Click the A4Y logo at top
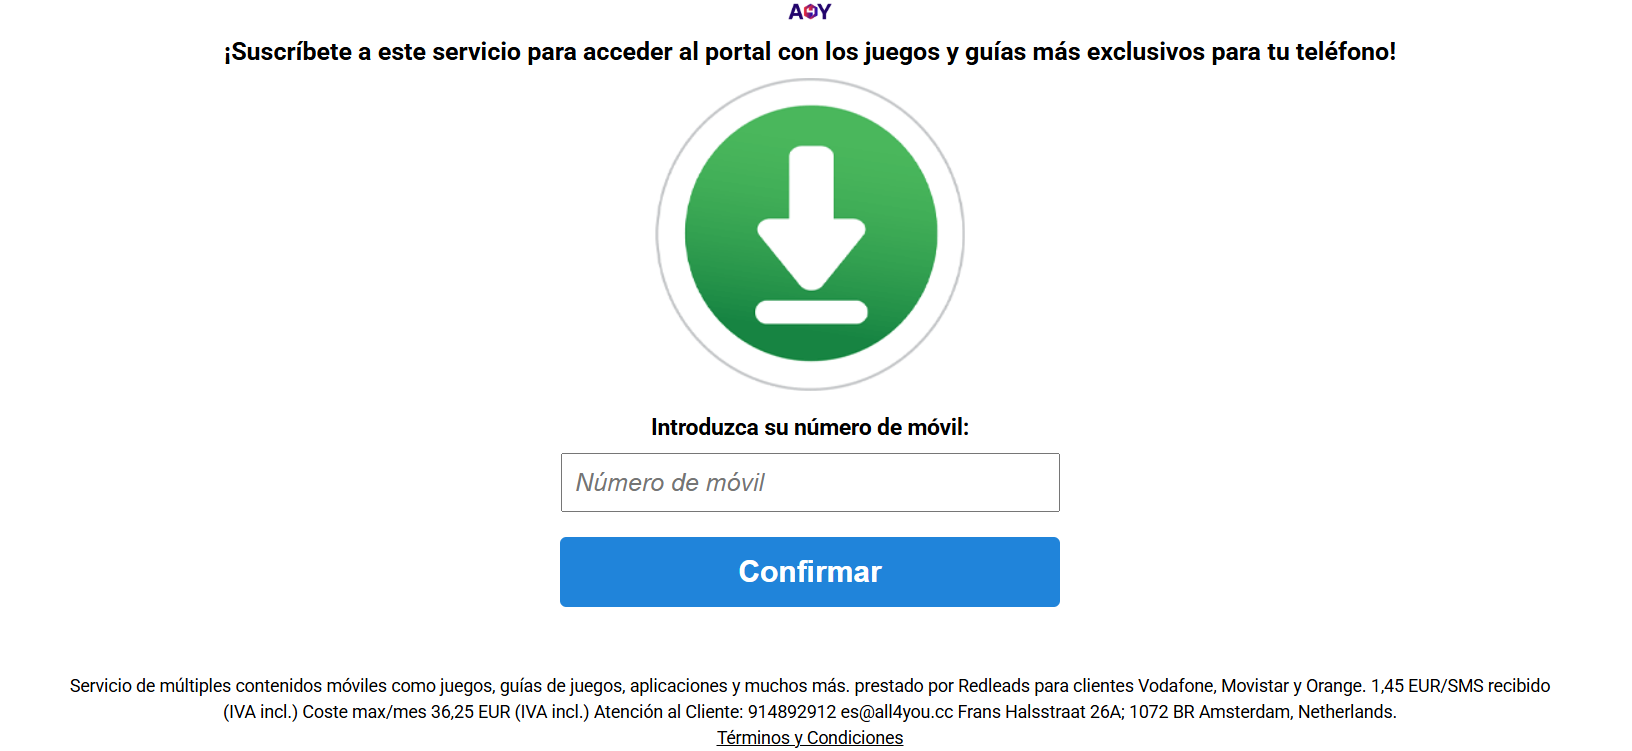Screen dimensions: 1632x751 810,12
